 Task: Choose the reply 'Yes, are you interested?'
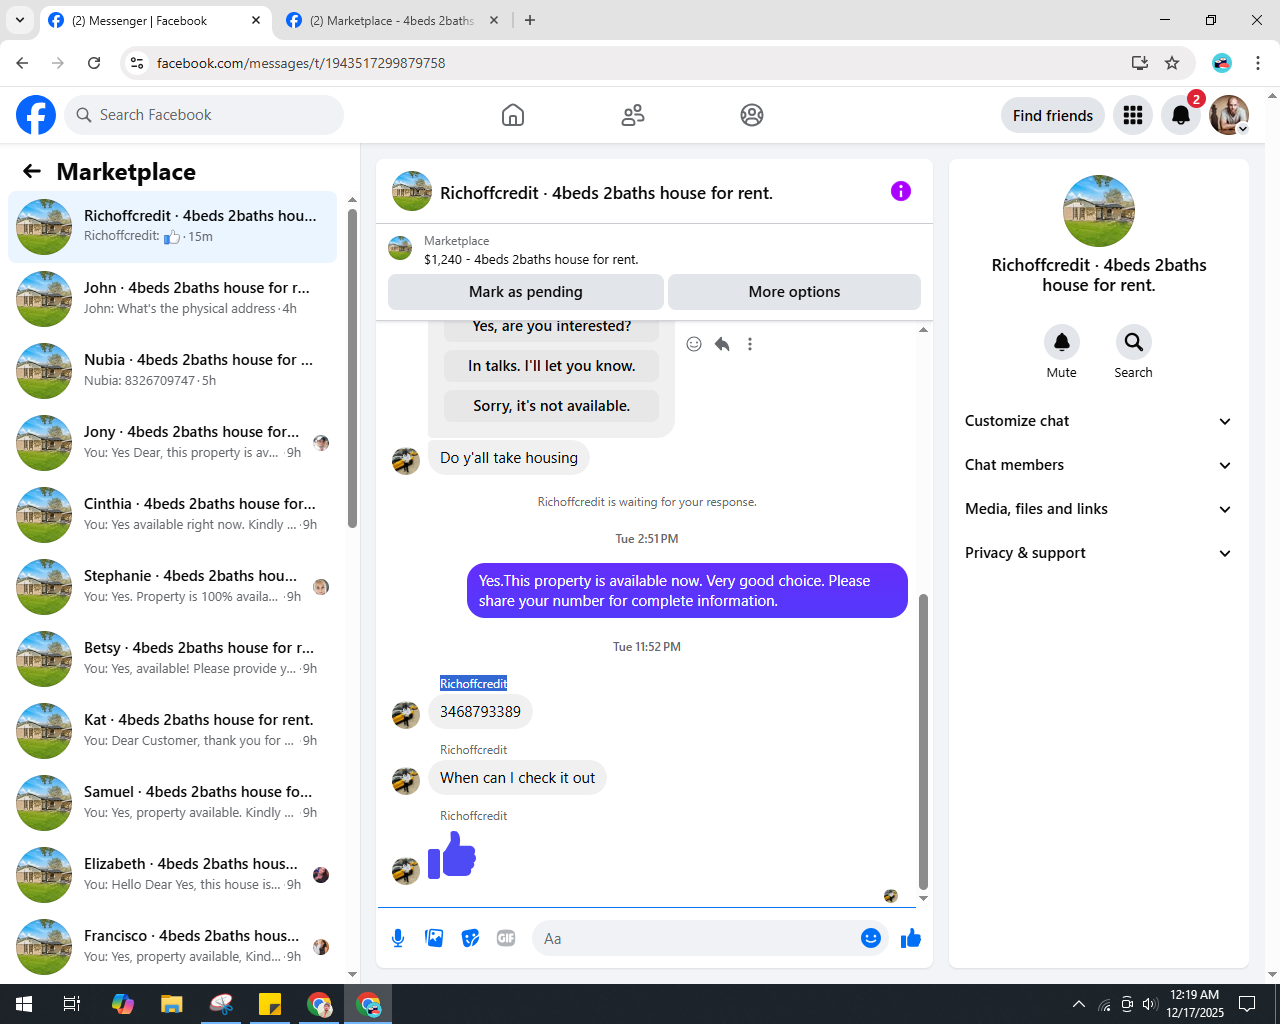(552, 326)
